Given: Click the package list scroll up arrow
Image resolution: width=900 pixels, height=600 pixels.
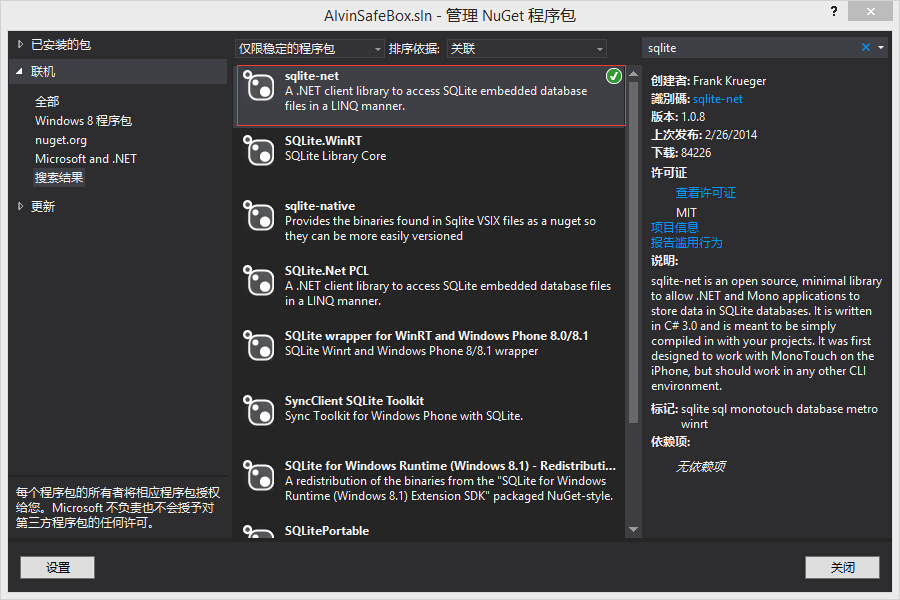Looking at the screenshot, I should point(634,73).
